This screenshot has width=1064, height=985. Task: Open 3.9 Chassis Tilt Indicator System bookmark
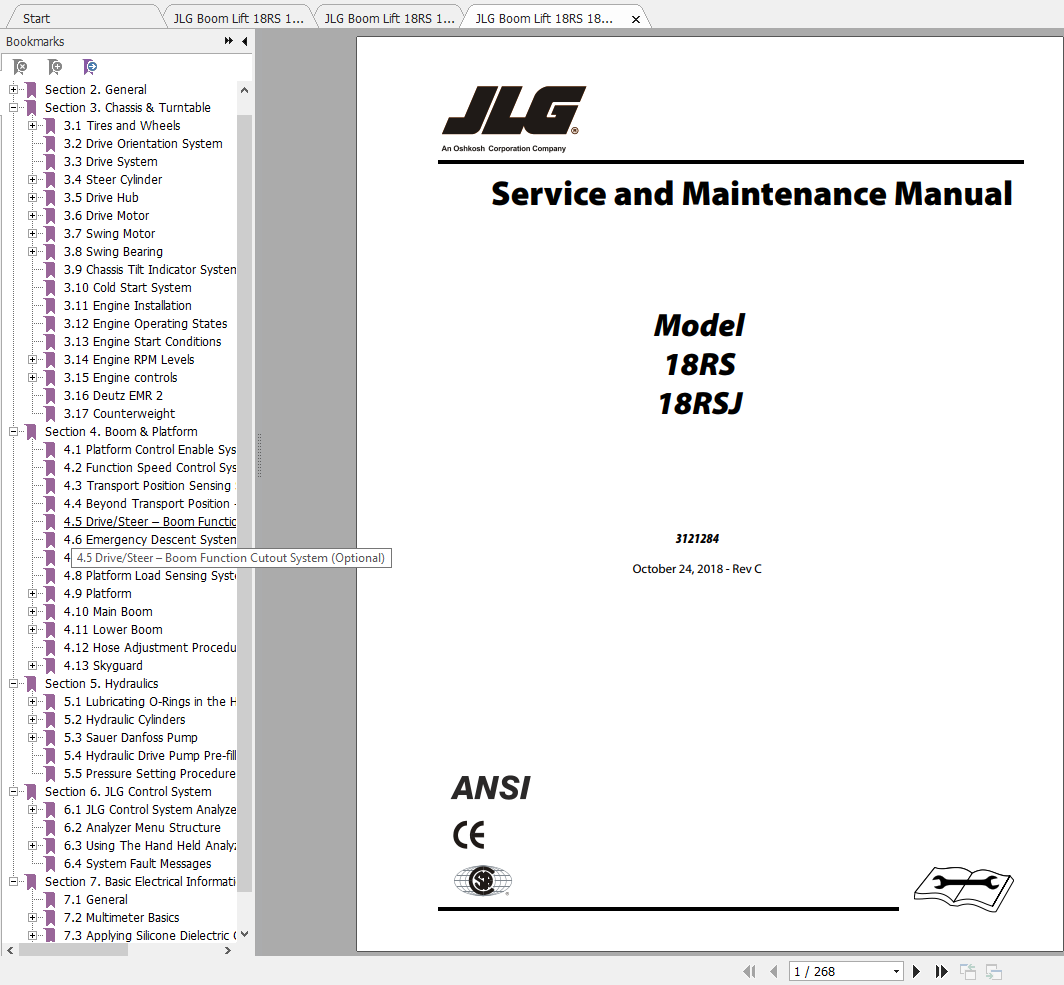pos(150,269)
